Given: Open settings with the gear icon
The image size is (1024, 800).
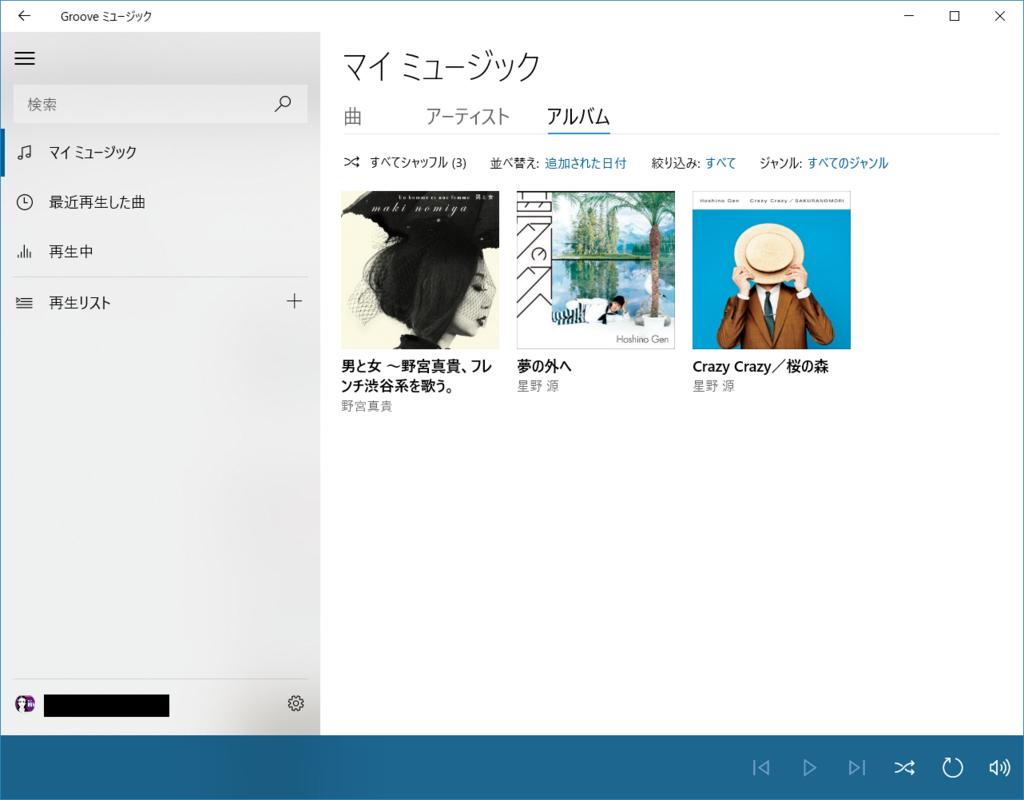Looking at the screenshot, I should (x=296, y=703).
